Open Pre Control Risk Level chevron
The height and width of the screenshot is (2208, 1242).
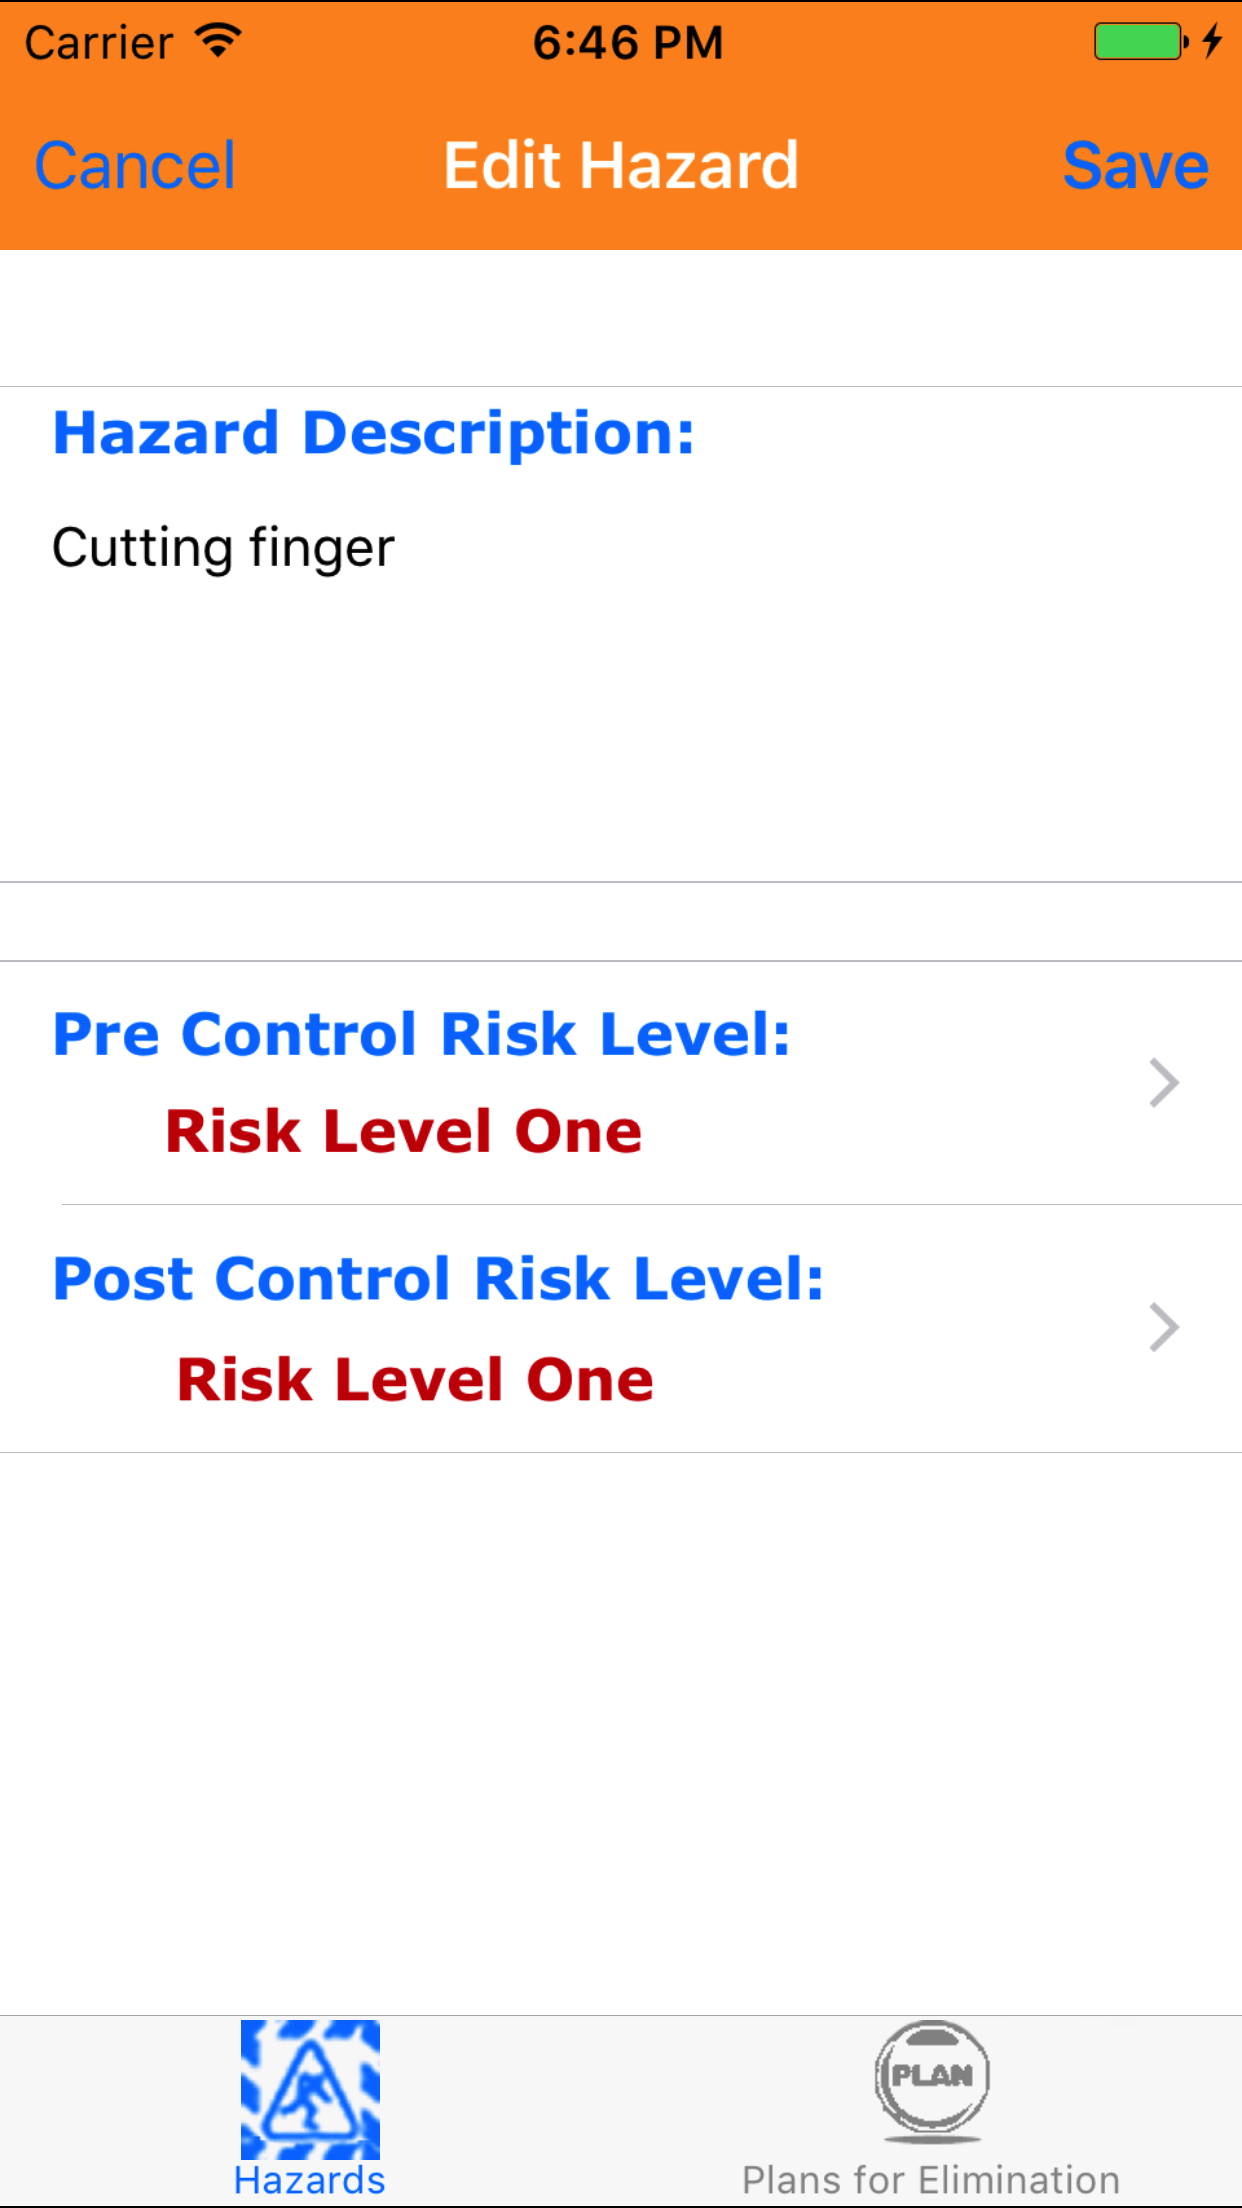(x=1163, y=1083)
